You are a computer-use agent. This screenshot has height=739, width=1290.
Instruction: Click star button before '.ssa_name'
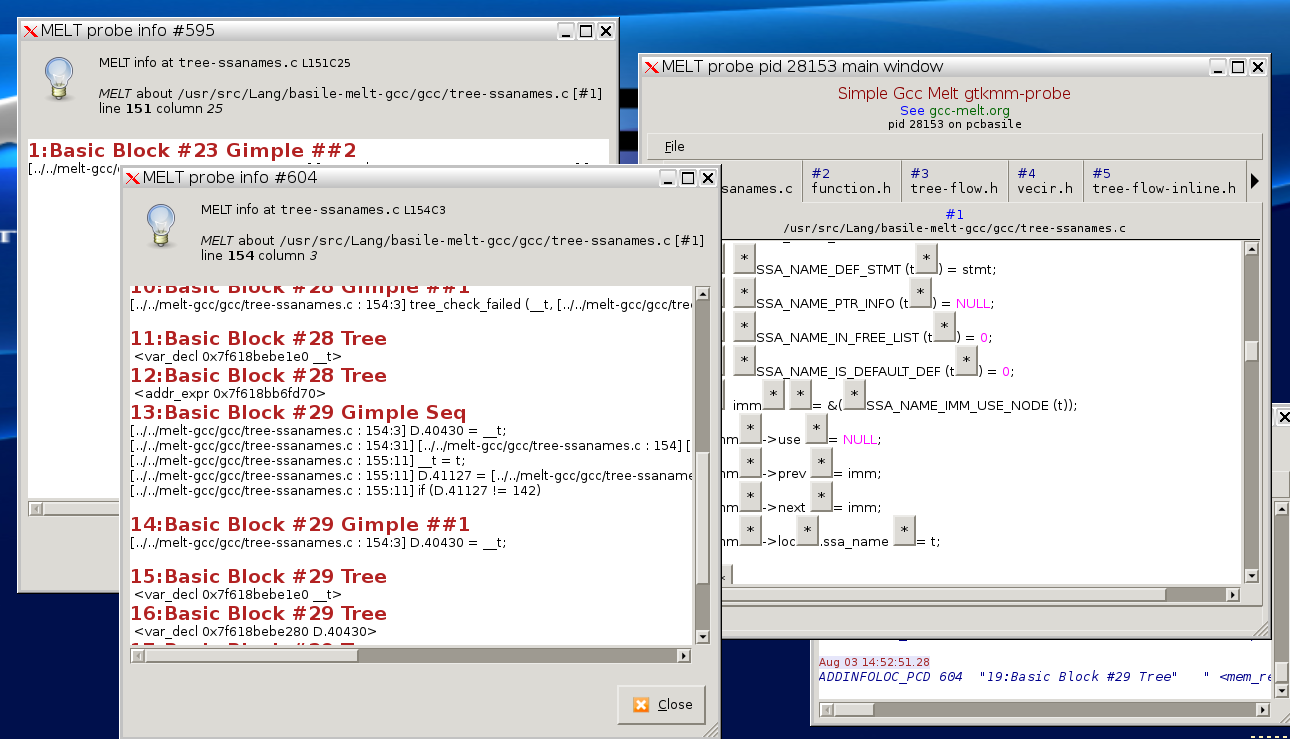(807, 532)
